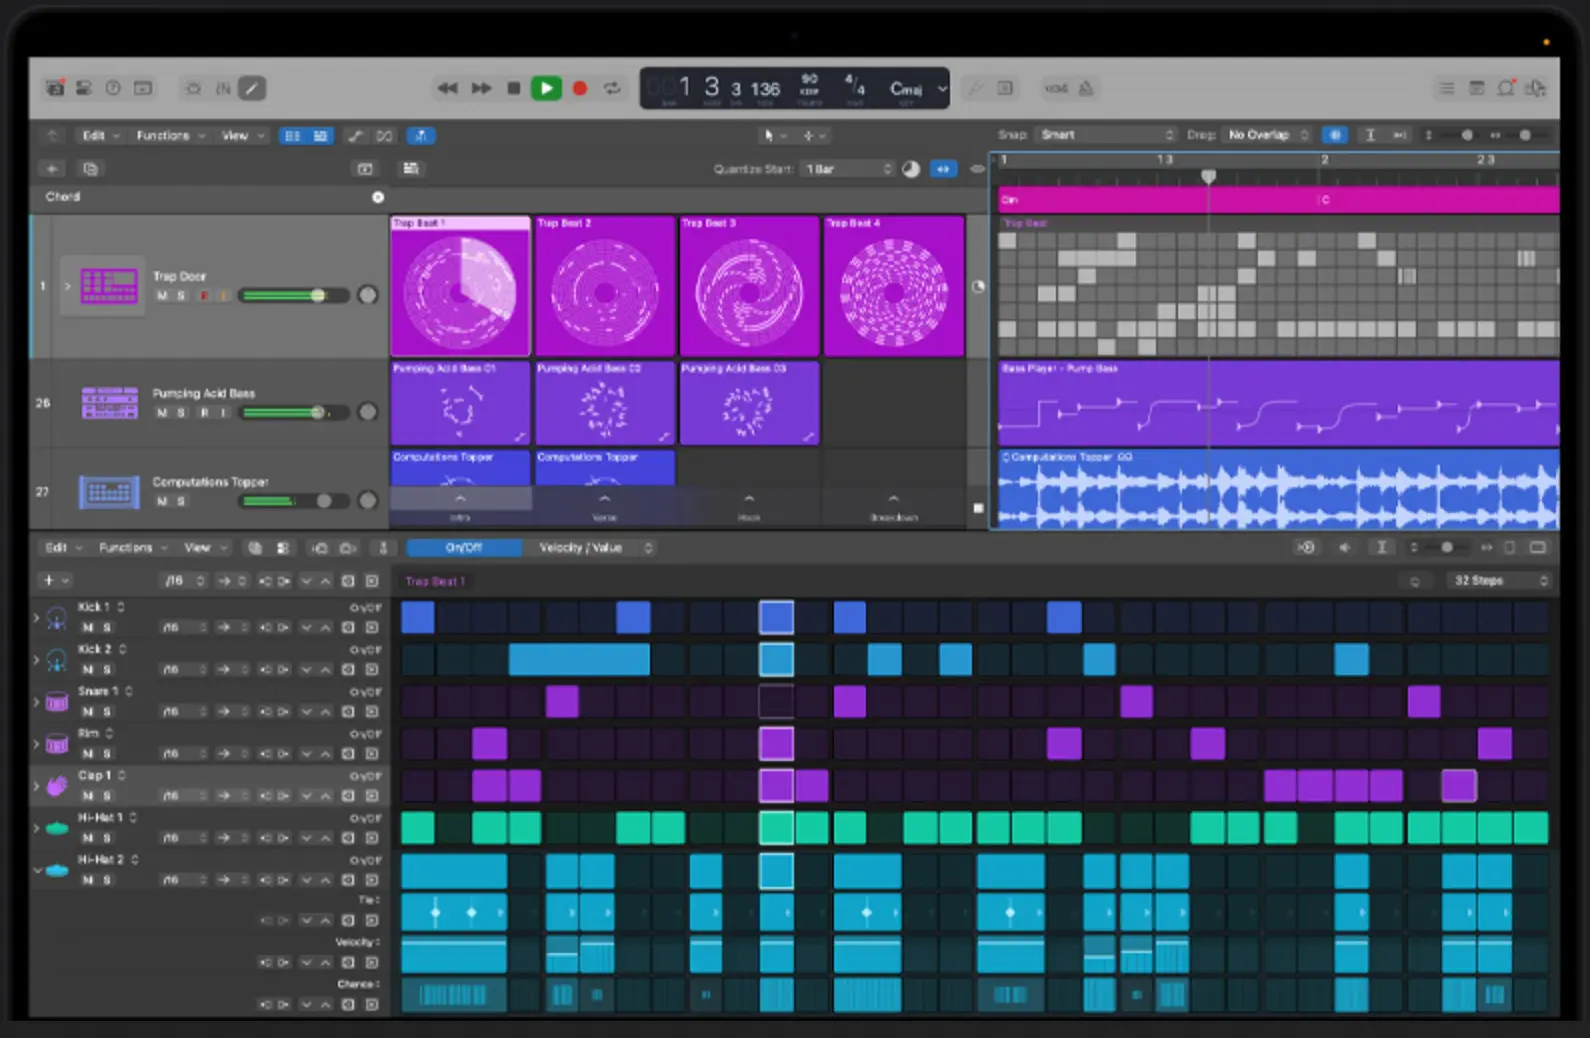This screenshot has width=1590, height=1038.
Task: Open the tracks area View menu
Action: coord(243,135)
